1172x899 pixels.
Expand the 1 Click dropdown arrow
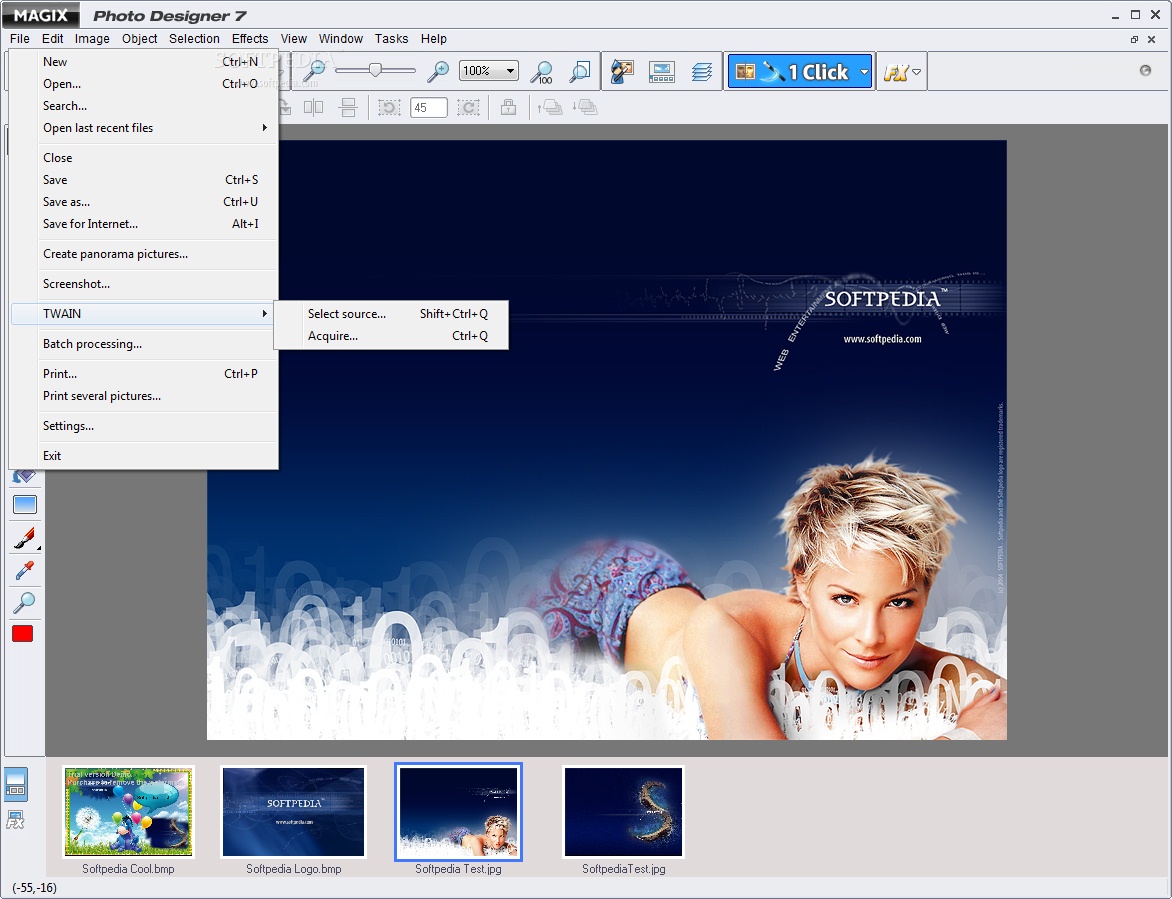(x=865, y=72)
